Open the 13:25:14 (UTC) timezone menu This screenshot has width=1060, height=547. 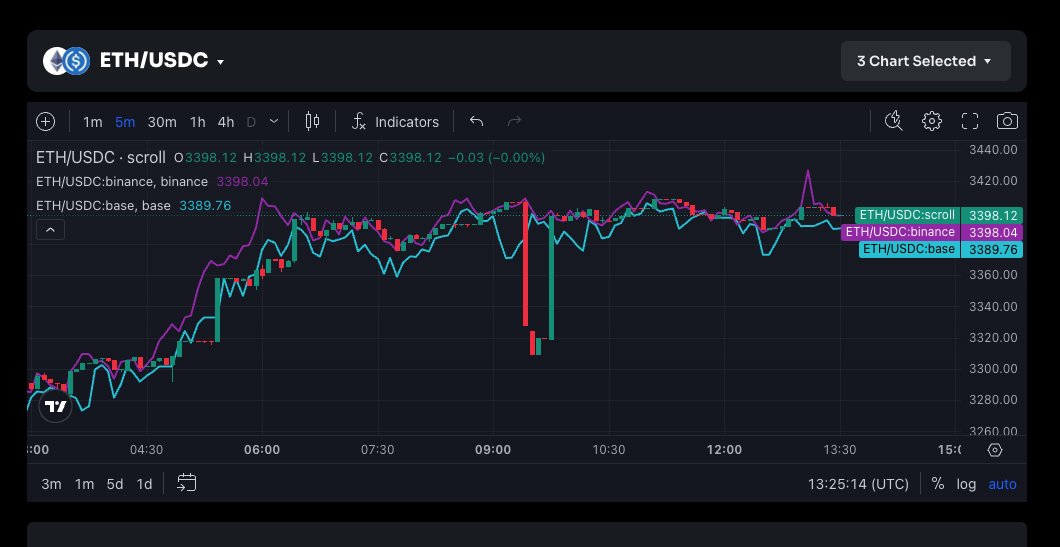(859, 484)
